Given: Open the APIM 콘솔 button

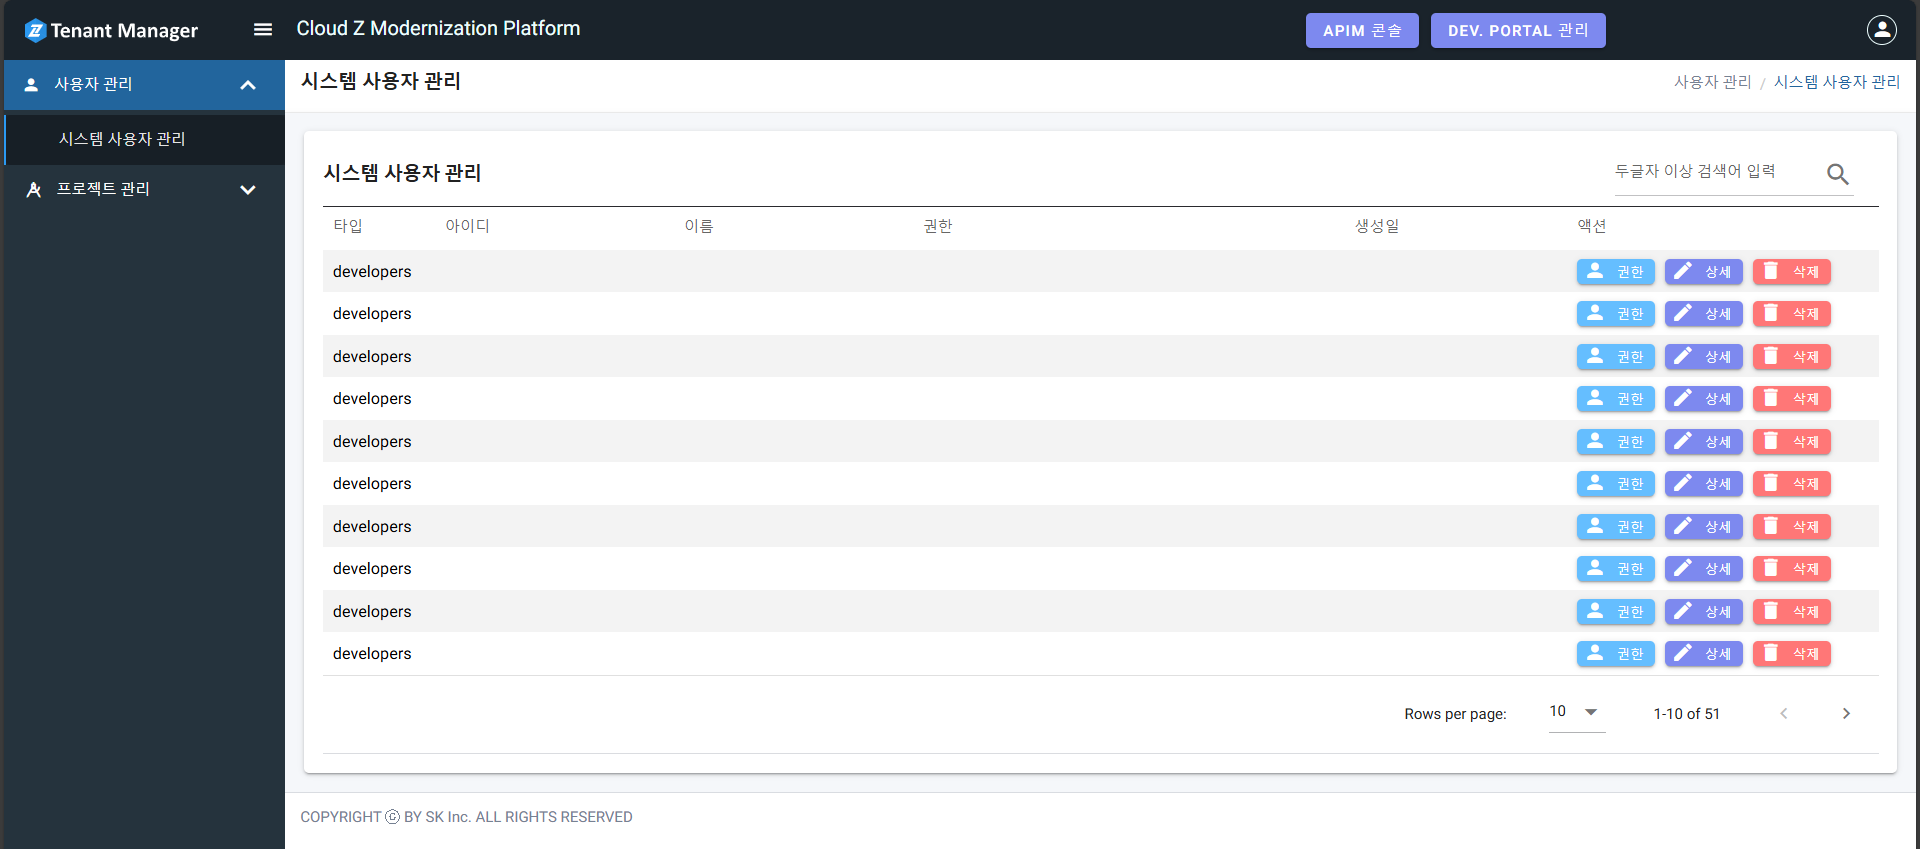Looking at the screenshot, I should pyautogui.click(x=1362, y=31).
